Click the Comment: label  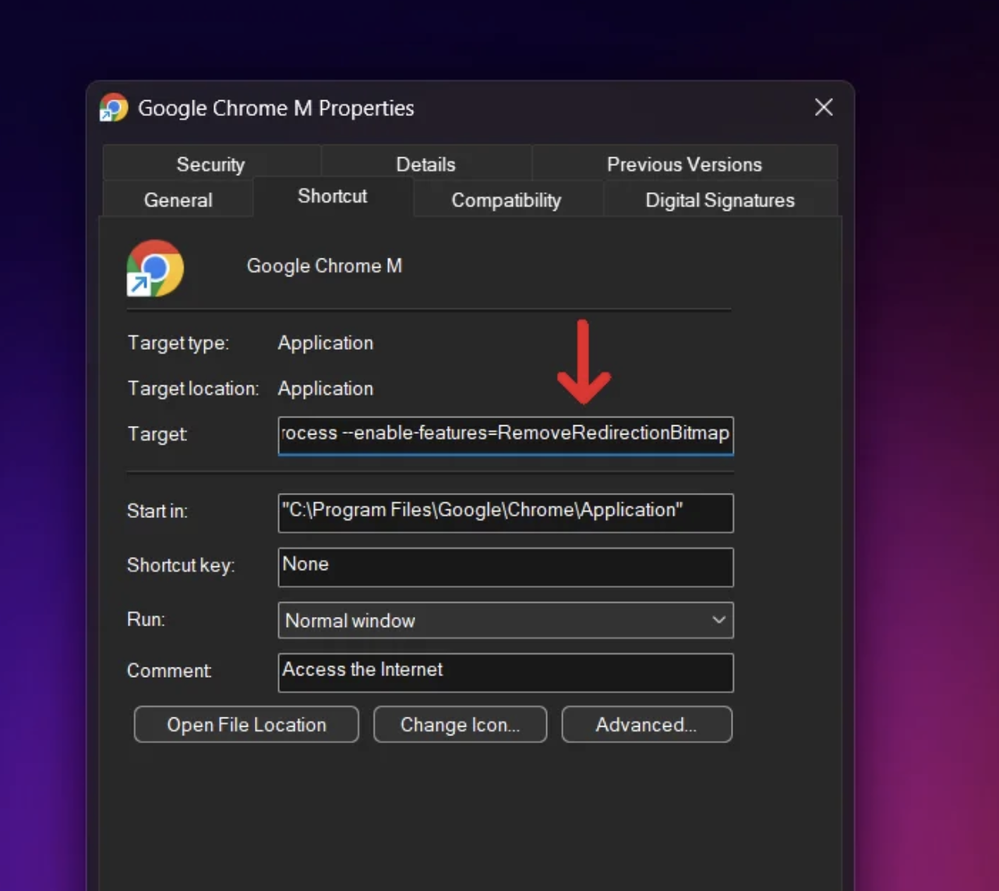[169, 670]
